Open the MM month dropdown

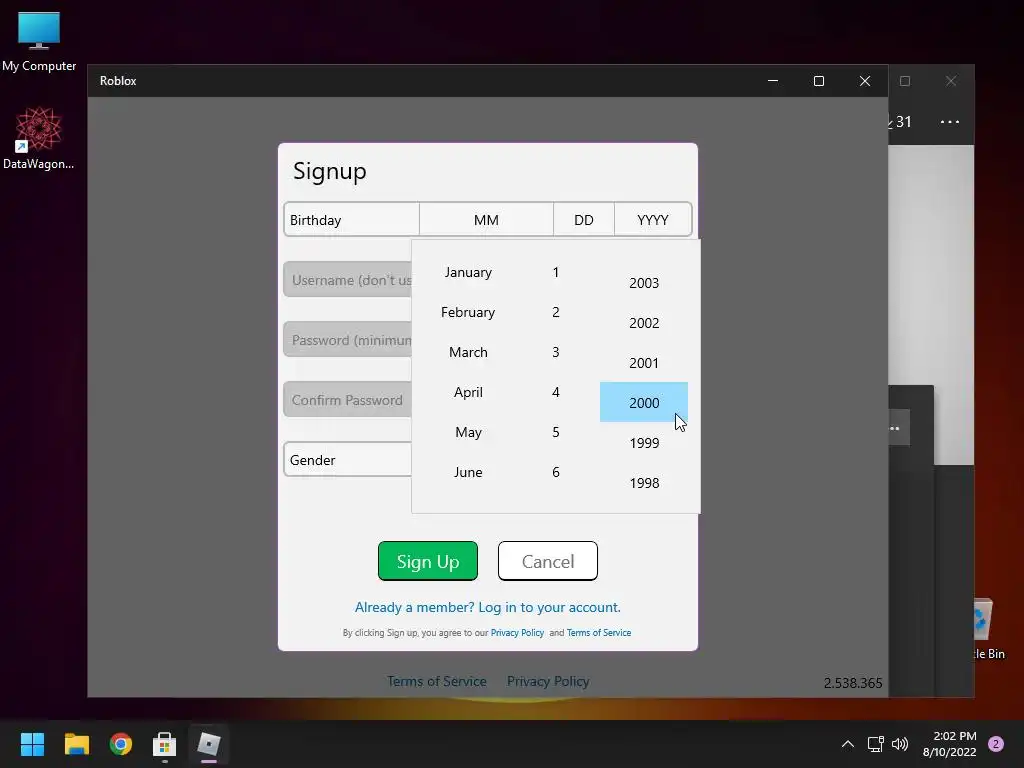pos(486,219)
